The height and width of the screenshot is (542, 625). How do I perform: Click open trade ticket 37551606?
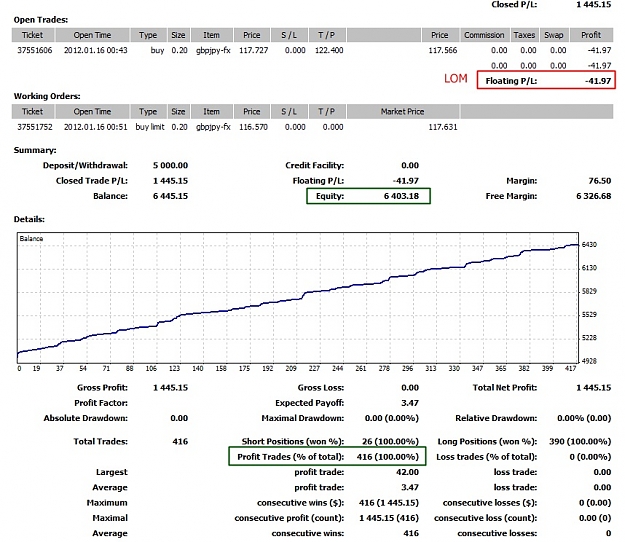pyautogui.click(x=35, y=50)
